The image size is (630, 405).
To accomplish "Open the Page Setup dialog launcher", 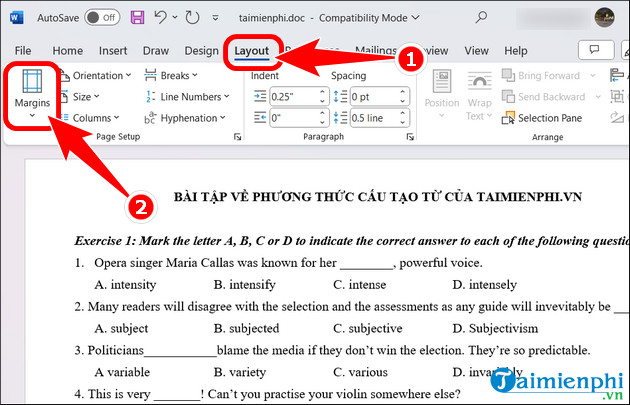I will 237,137.
